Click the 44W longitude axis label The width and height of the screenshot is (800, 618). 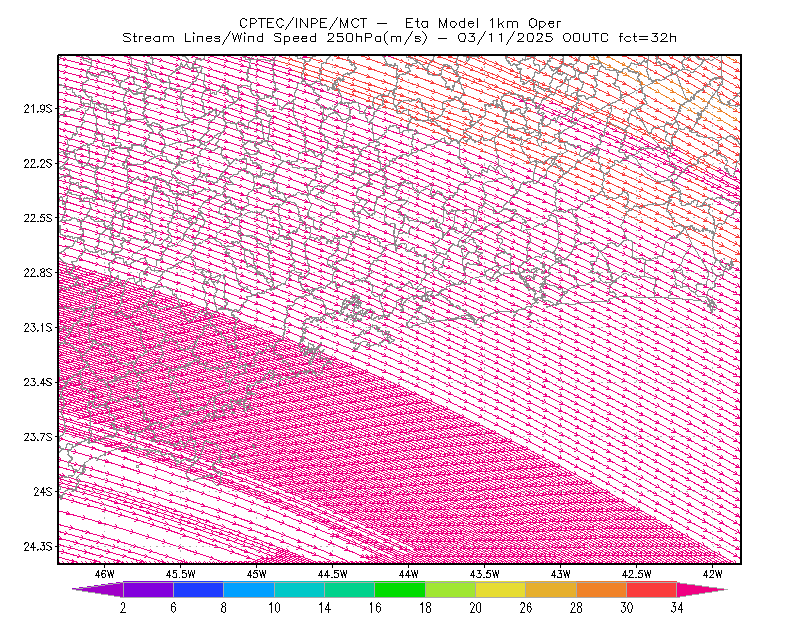(409, 574)
